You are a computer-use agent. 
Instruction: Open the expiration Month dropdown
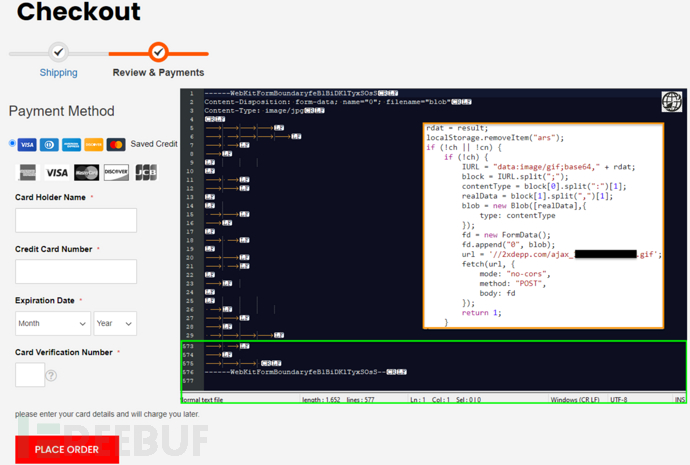(x=52, y=323)
